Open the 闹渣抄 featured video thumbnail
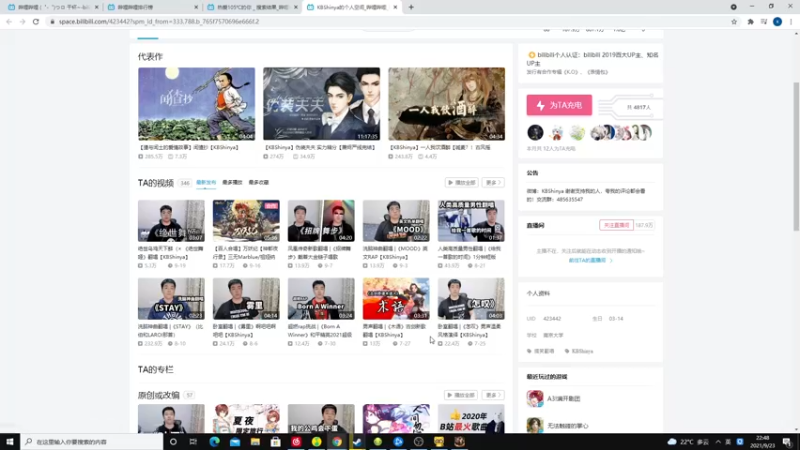 (196, 104)
